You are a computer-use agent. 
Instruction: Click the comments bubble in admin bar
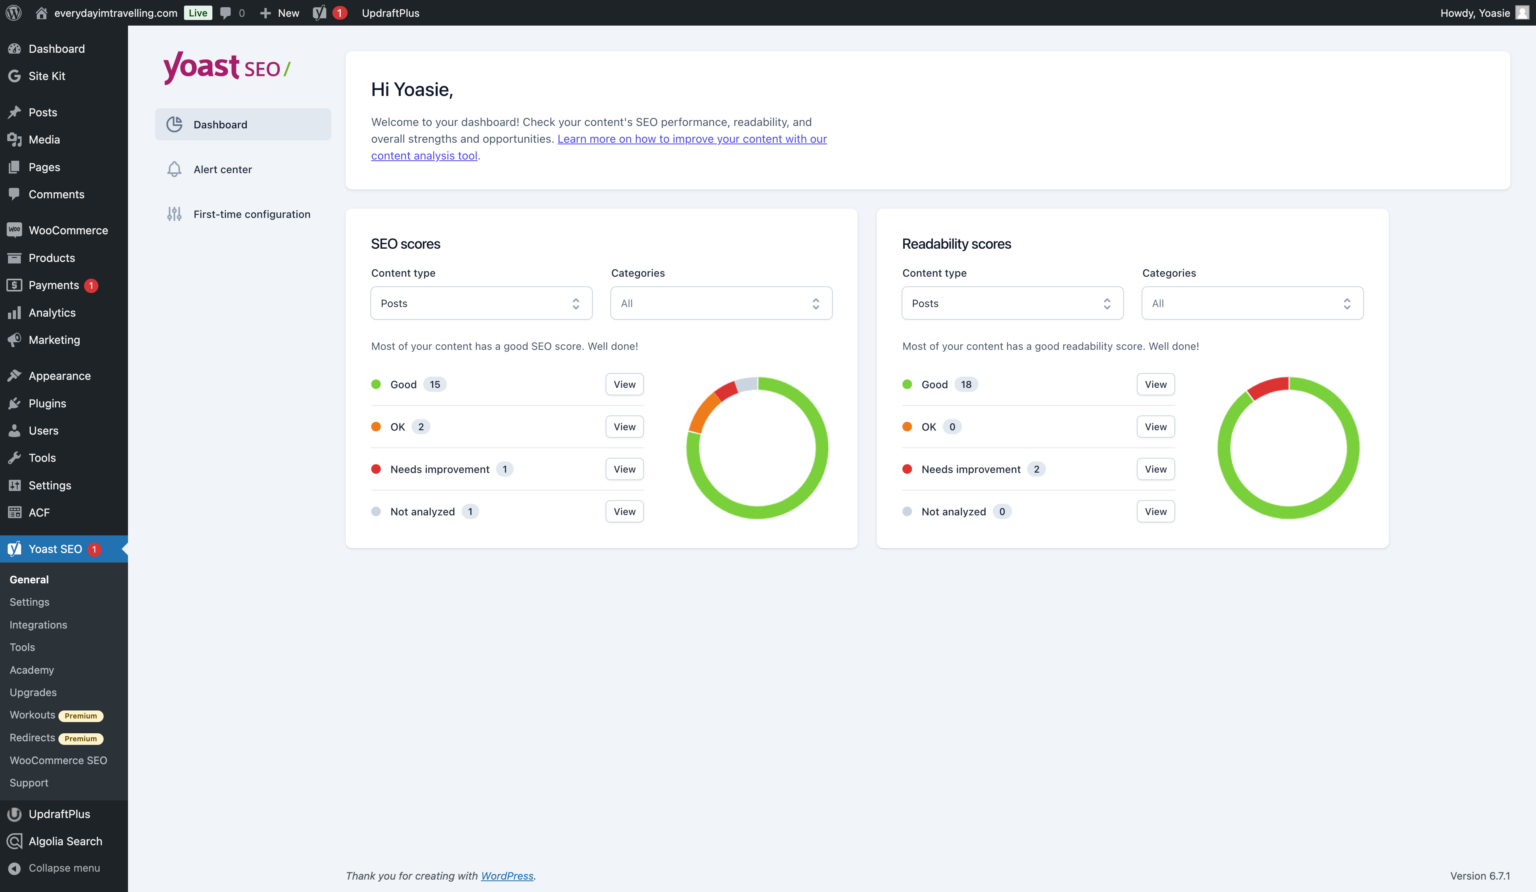coord(225,13)
